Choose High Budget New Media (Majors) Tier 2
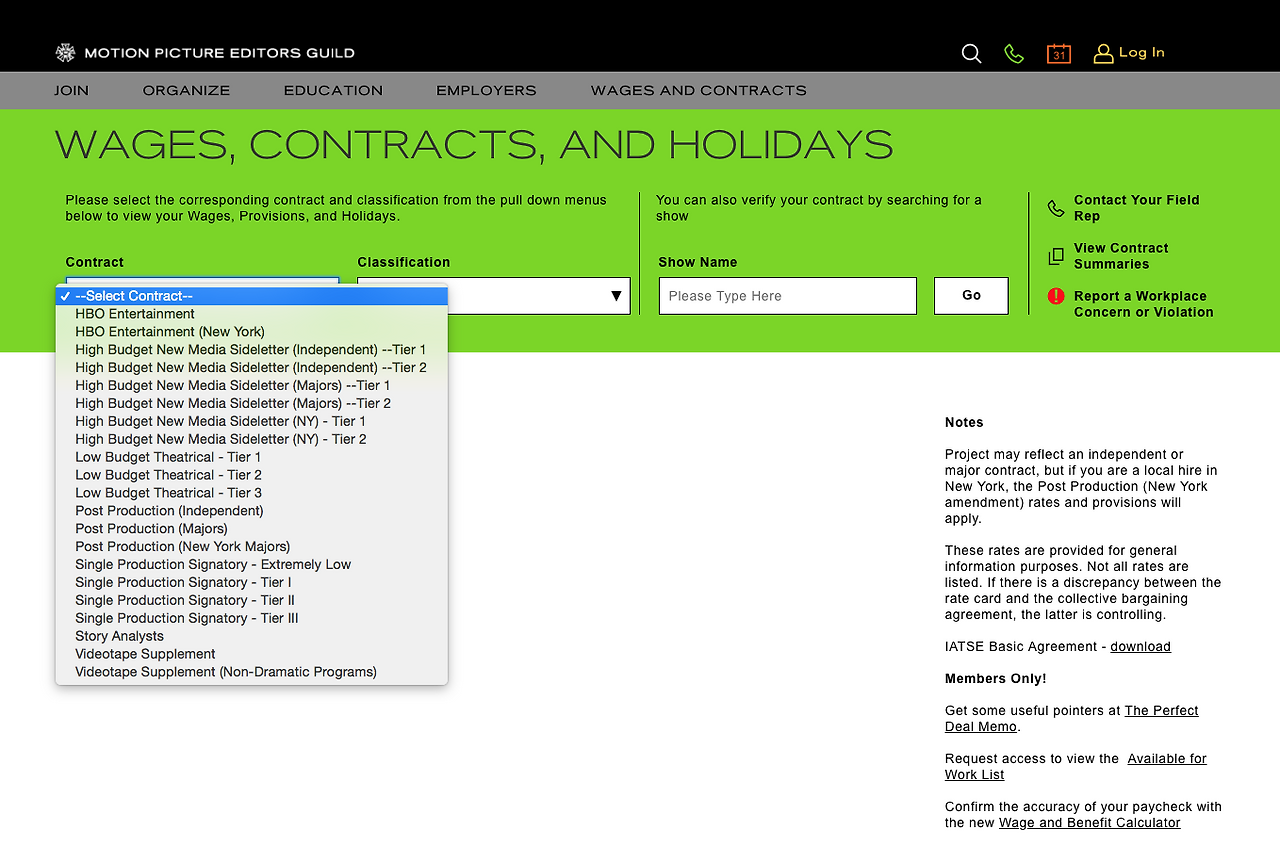 pyautogui.click(x=252, y=404)
